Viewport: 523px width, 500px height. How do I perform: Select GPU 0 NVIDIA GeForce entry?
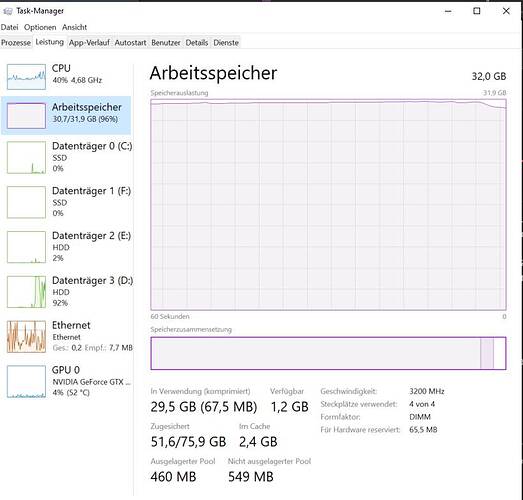pyautogui.click(x=66, y=381)
